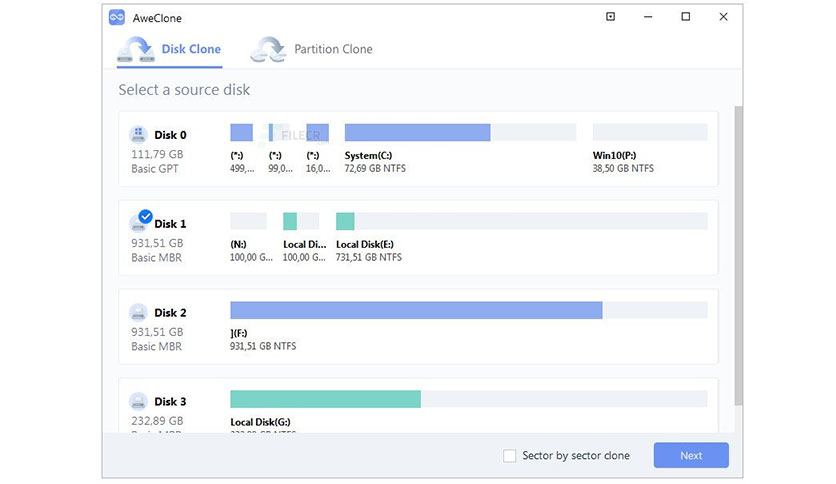The width and height of the screenshot is (836, 484).
Task: Select the Disk 0 drive icon
Action: coord(138,134)
